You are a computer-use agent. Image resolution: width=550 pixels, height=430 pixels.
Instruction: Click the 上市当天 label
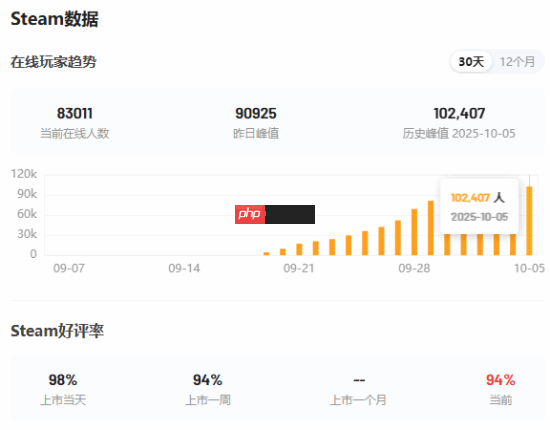pyautogui.click(x=63, y=400)
